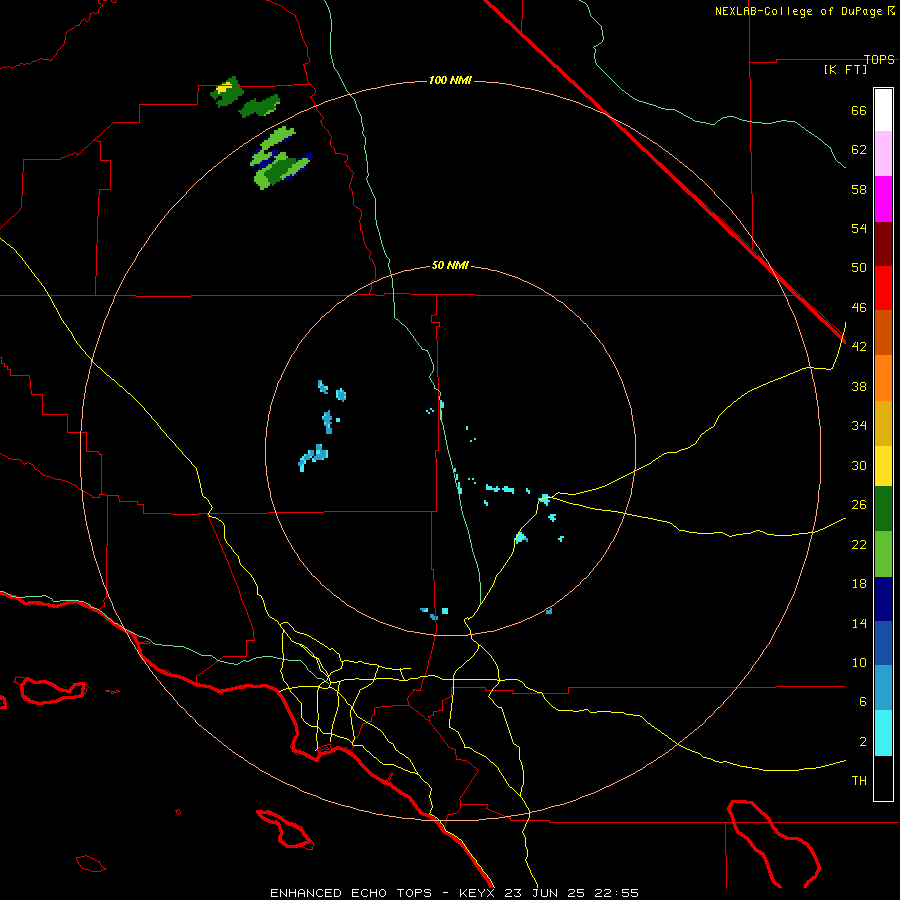The height and width of the screenshot is (900, 900).
Task: Click the 100 NMI range ring label
Action: click(450, 80)
